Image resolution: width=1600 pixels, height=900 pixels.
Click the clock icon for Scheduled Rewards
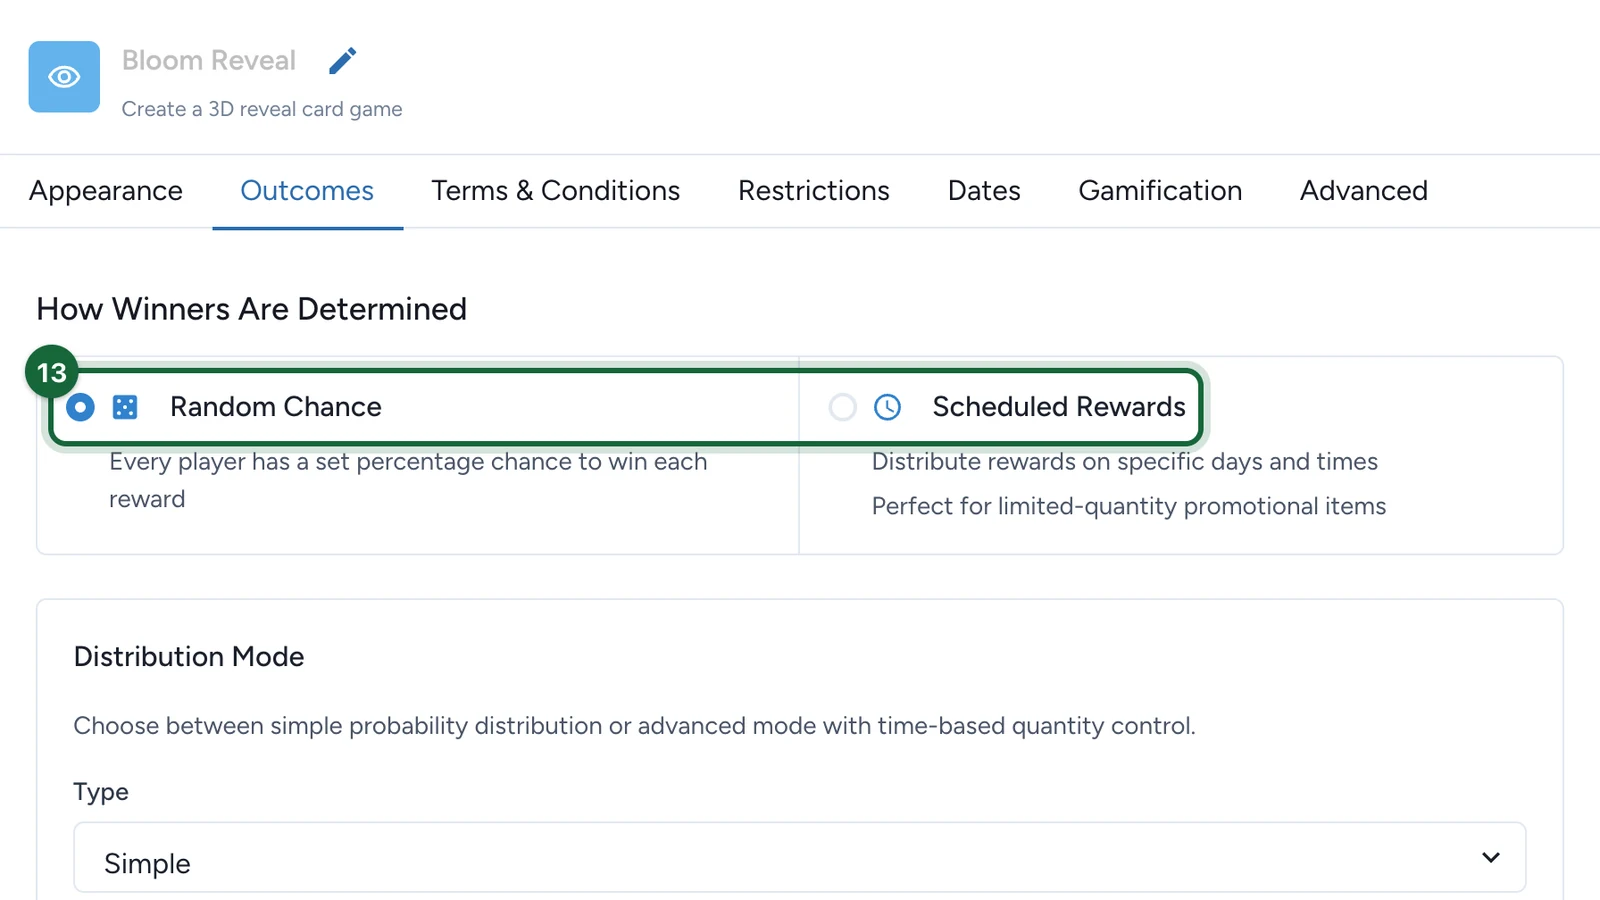point(887,407)
